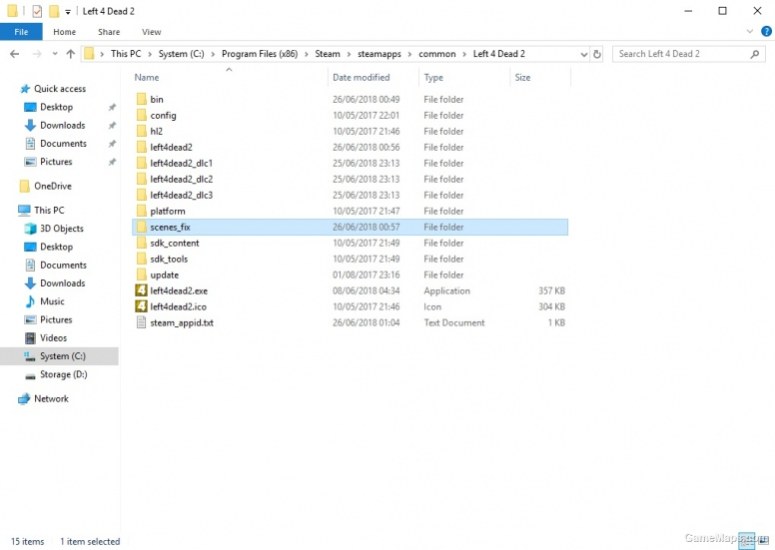
Task: Select the config folder row
Action: tap(350, 115)
